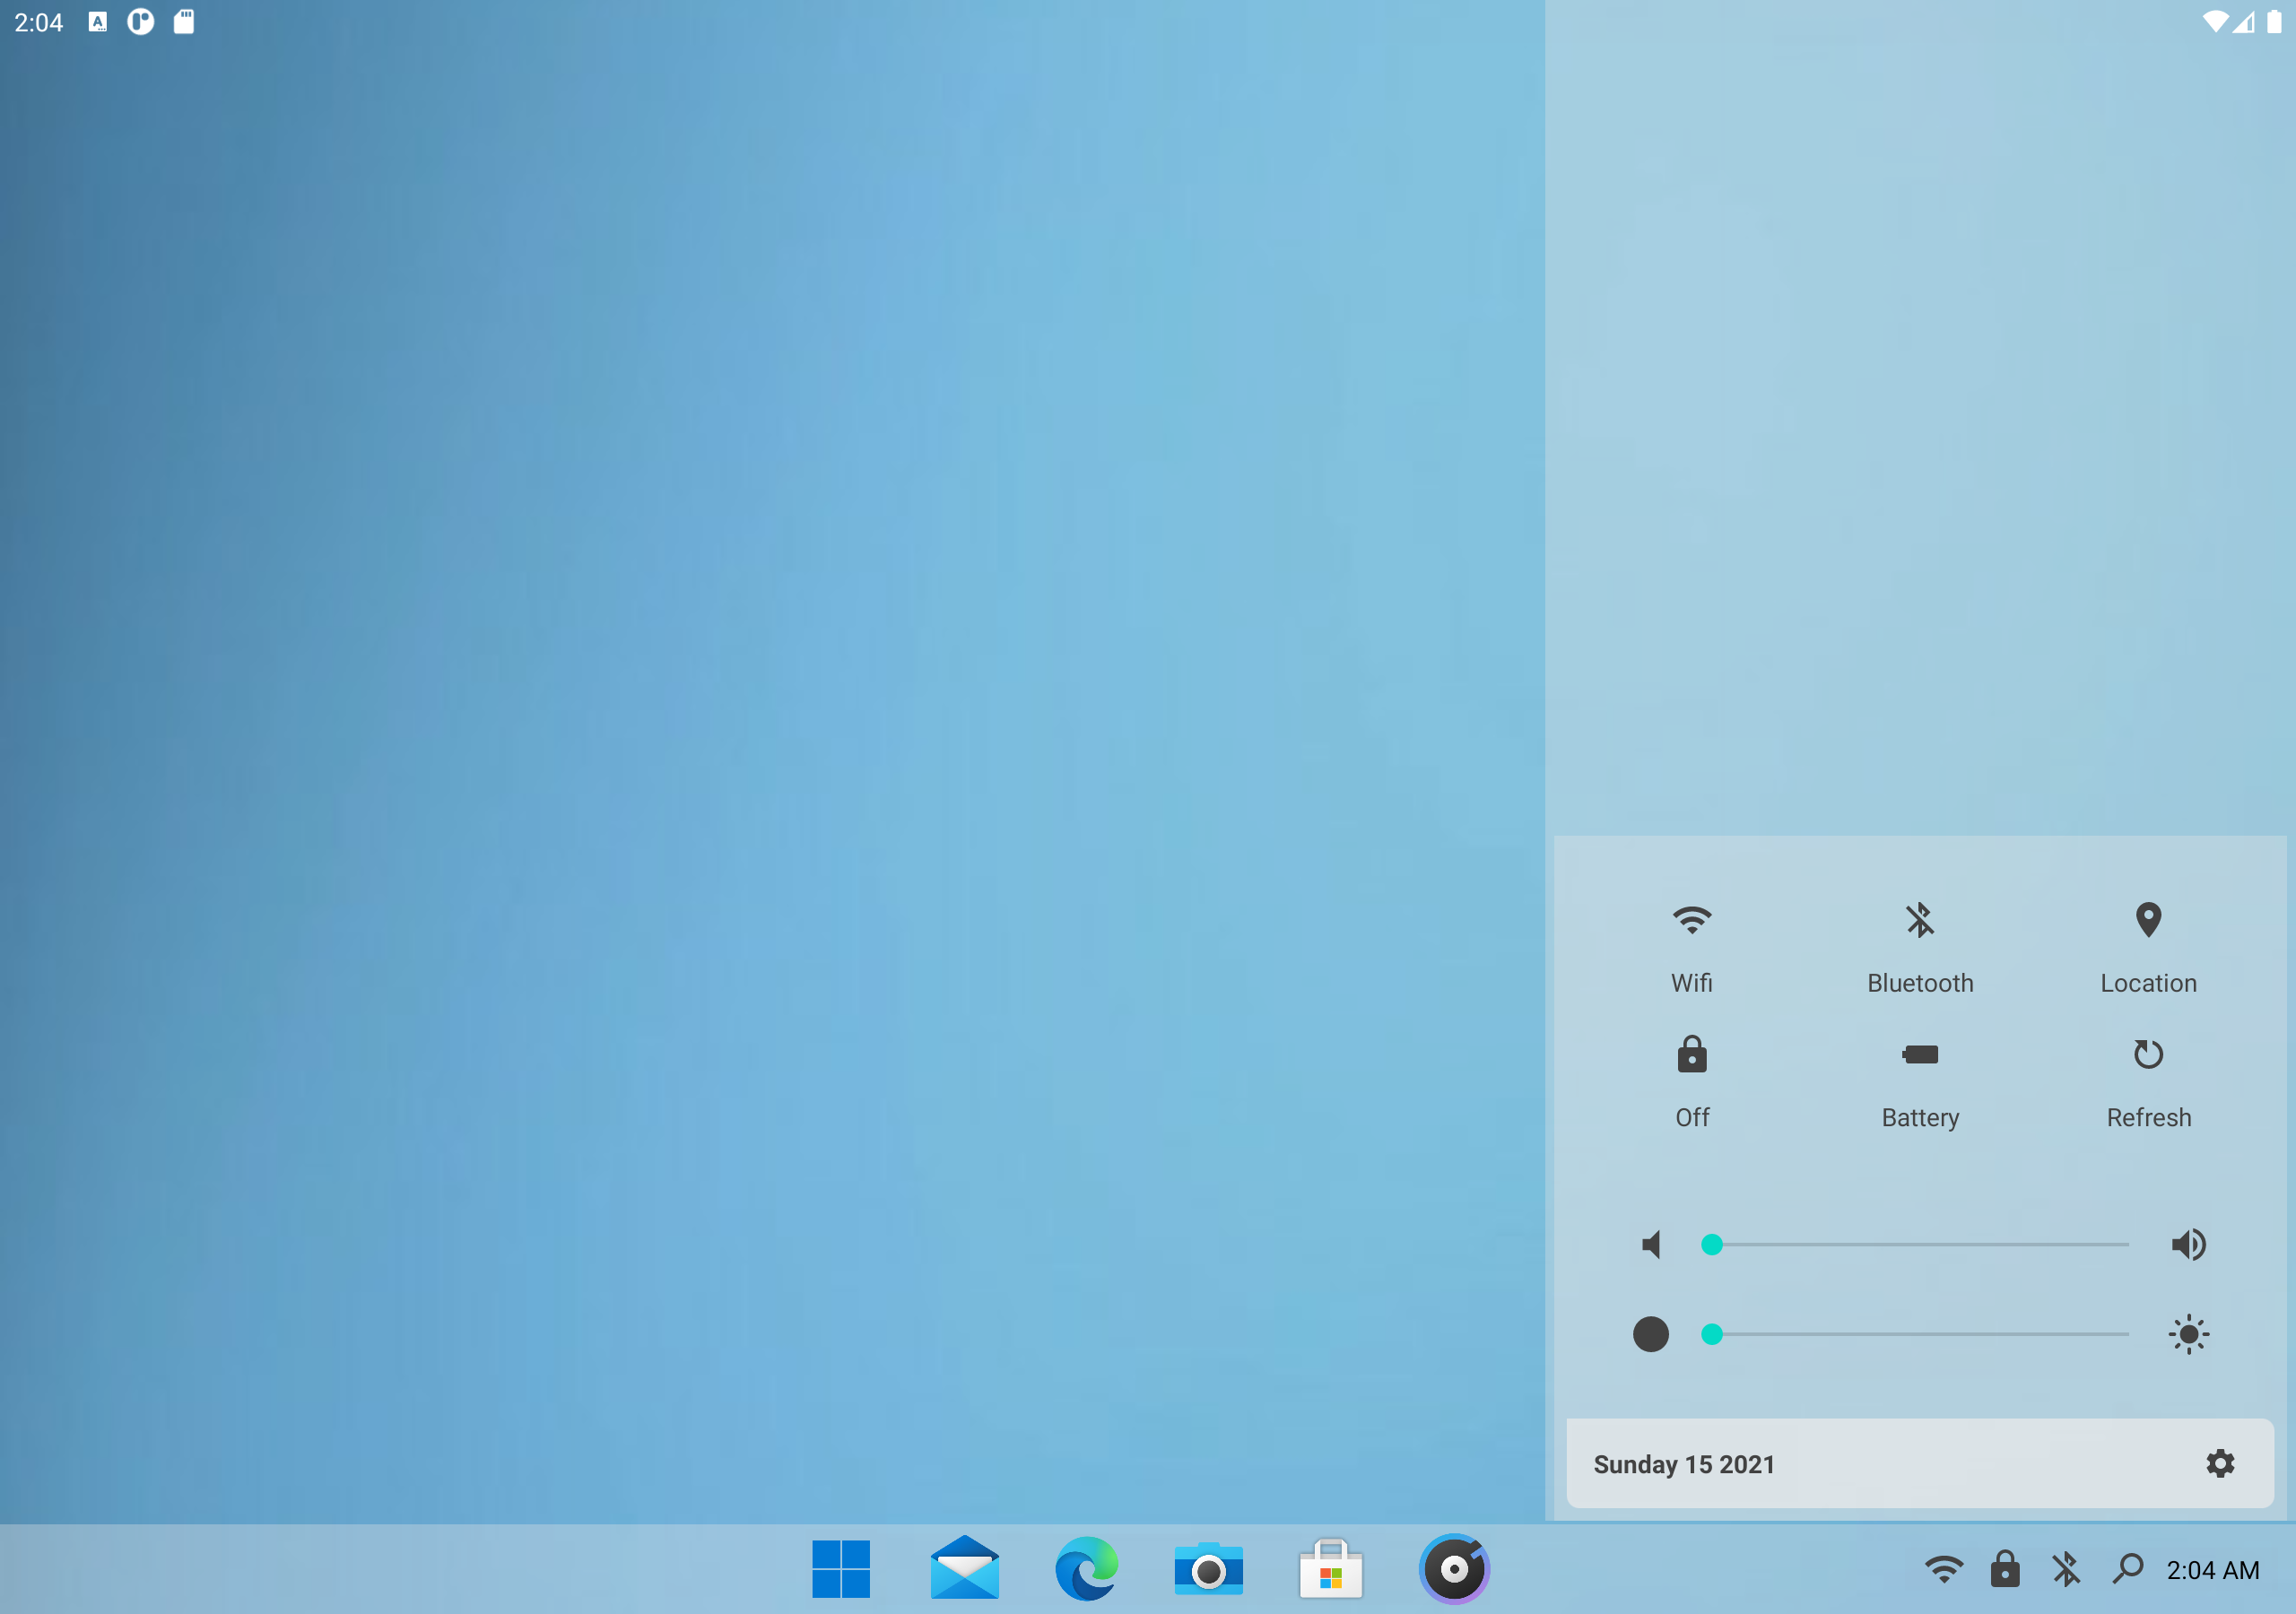This screenshot has height=1614, width=2296.
Task: Open the music disc app icon
Action: tap(1453, 1569)
